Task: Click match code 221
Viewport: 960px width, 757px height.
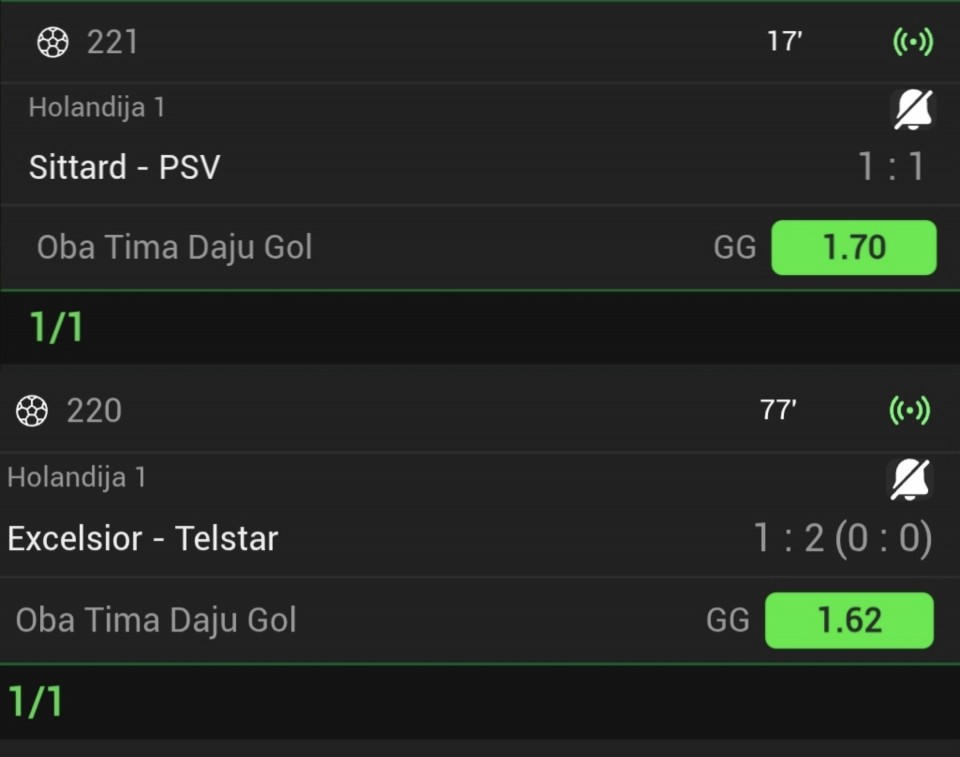Action: point(112,42)
